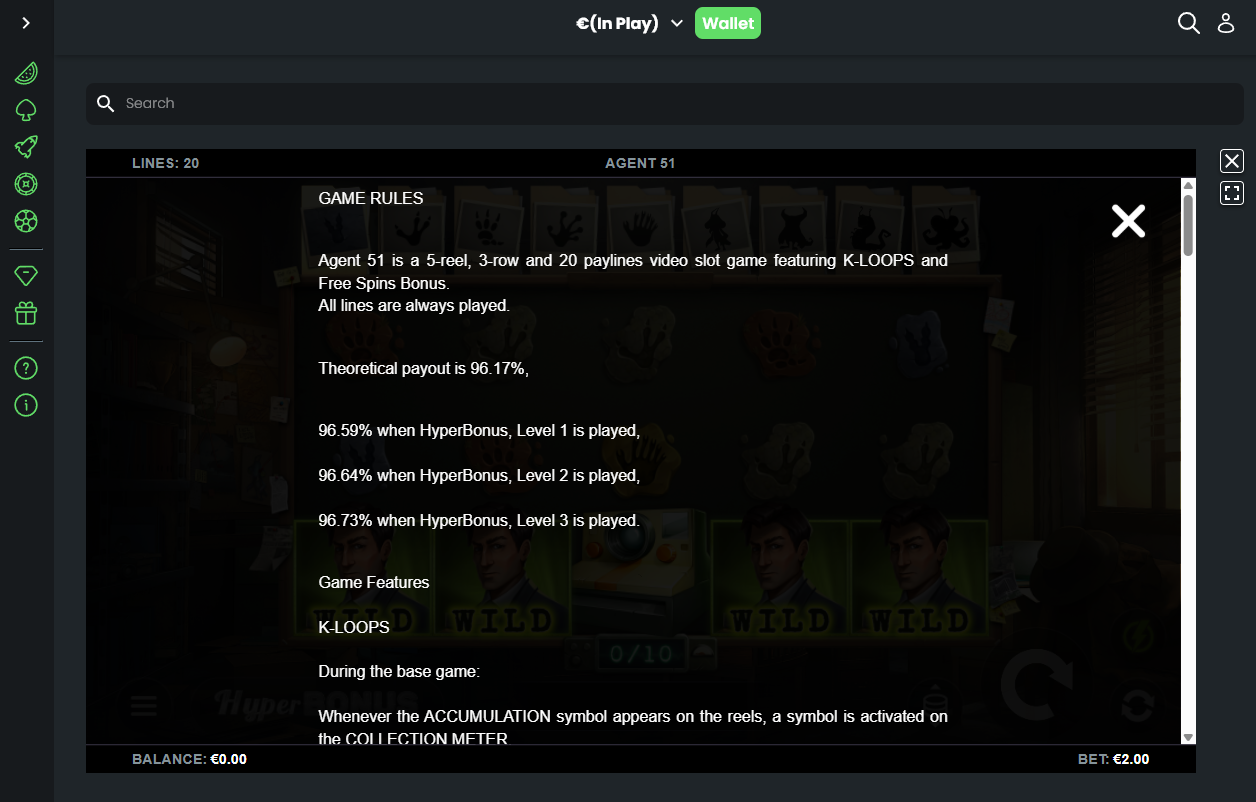The width and height of the screenshot is (1256, 802).
Task: Open the green Wallet button
Action: pyautogui.click(x=728, y=23)
